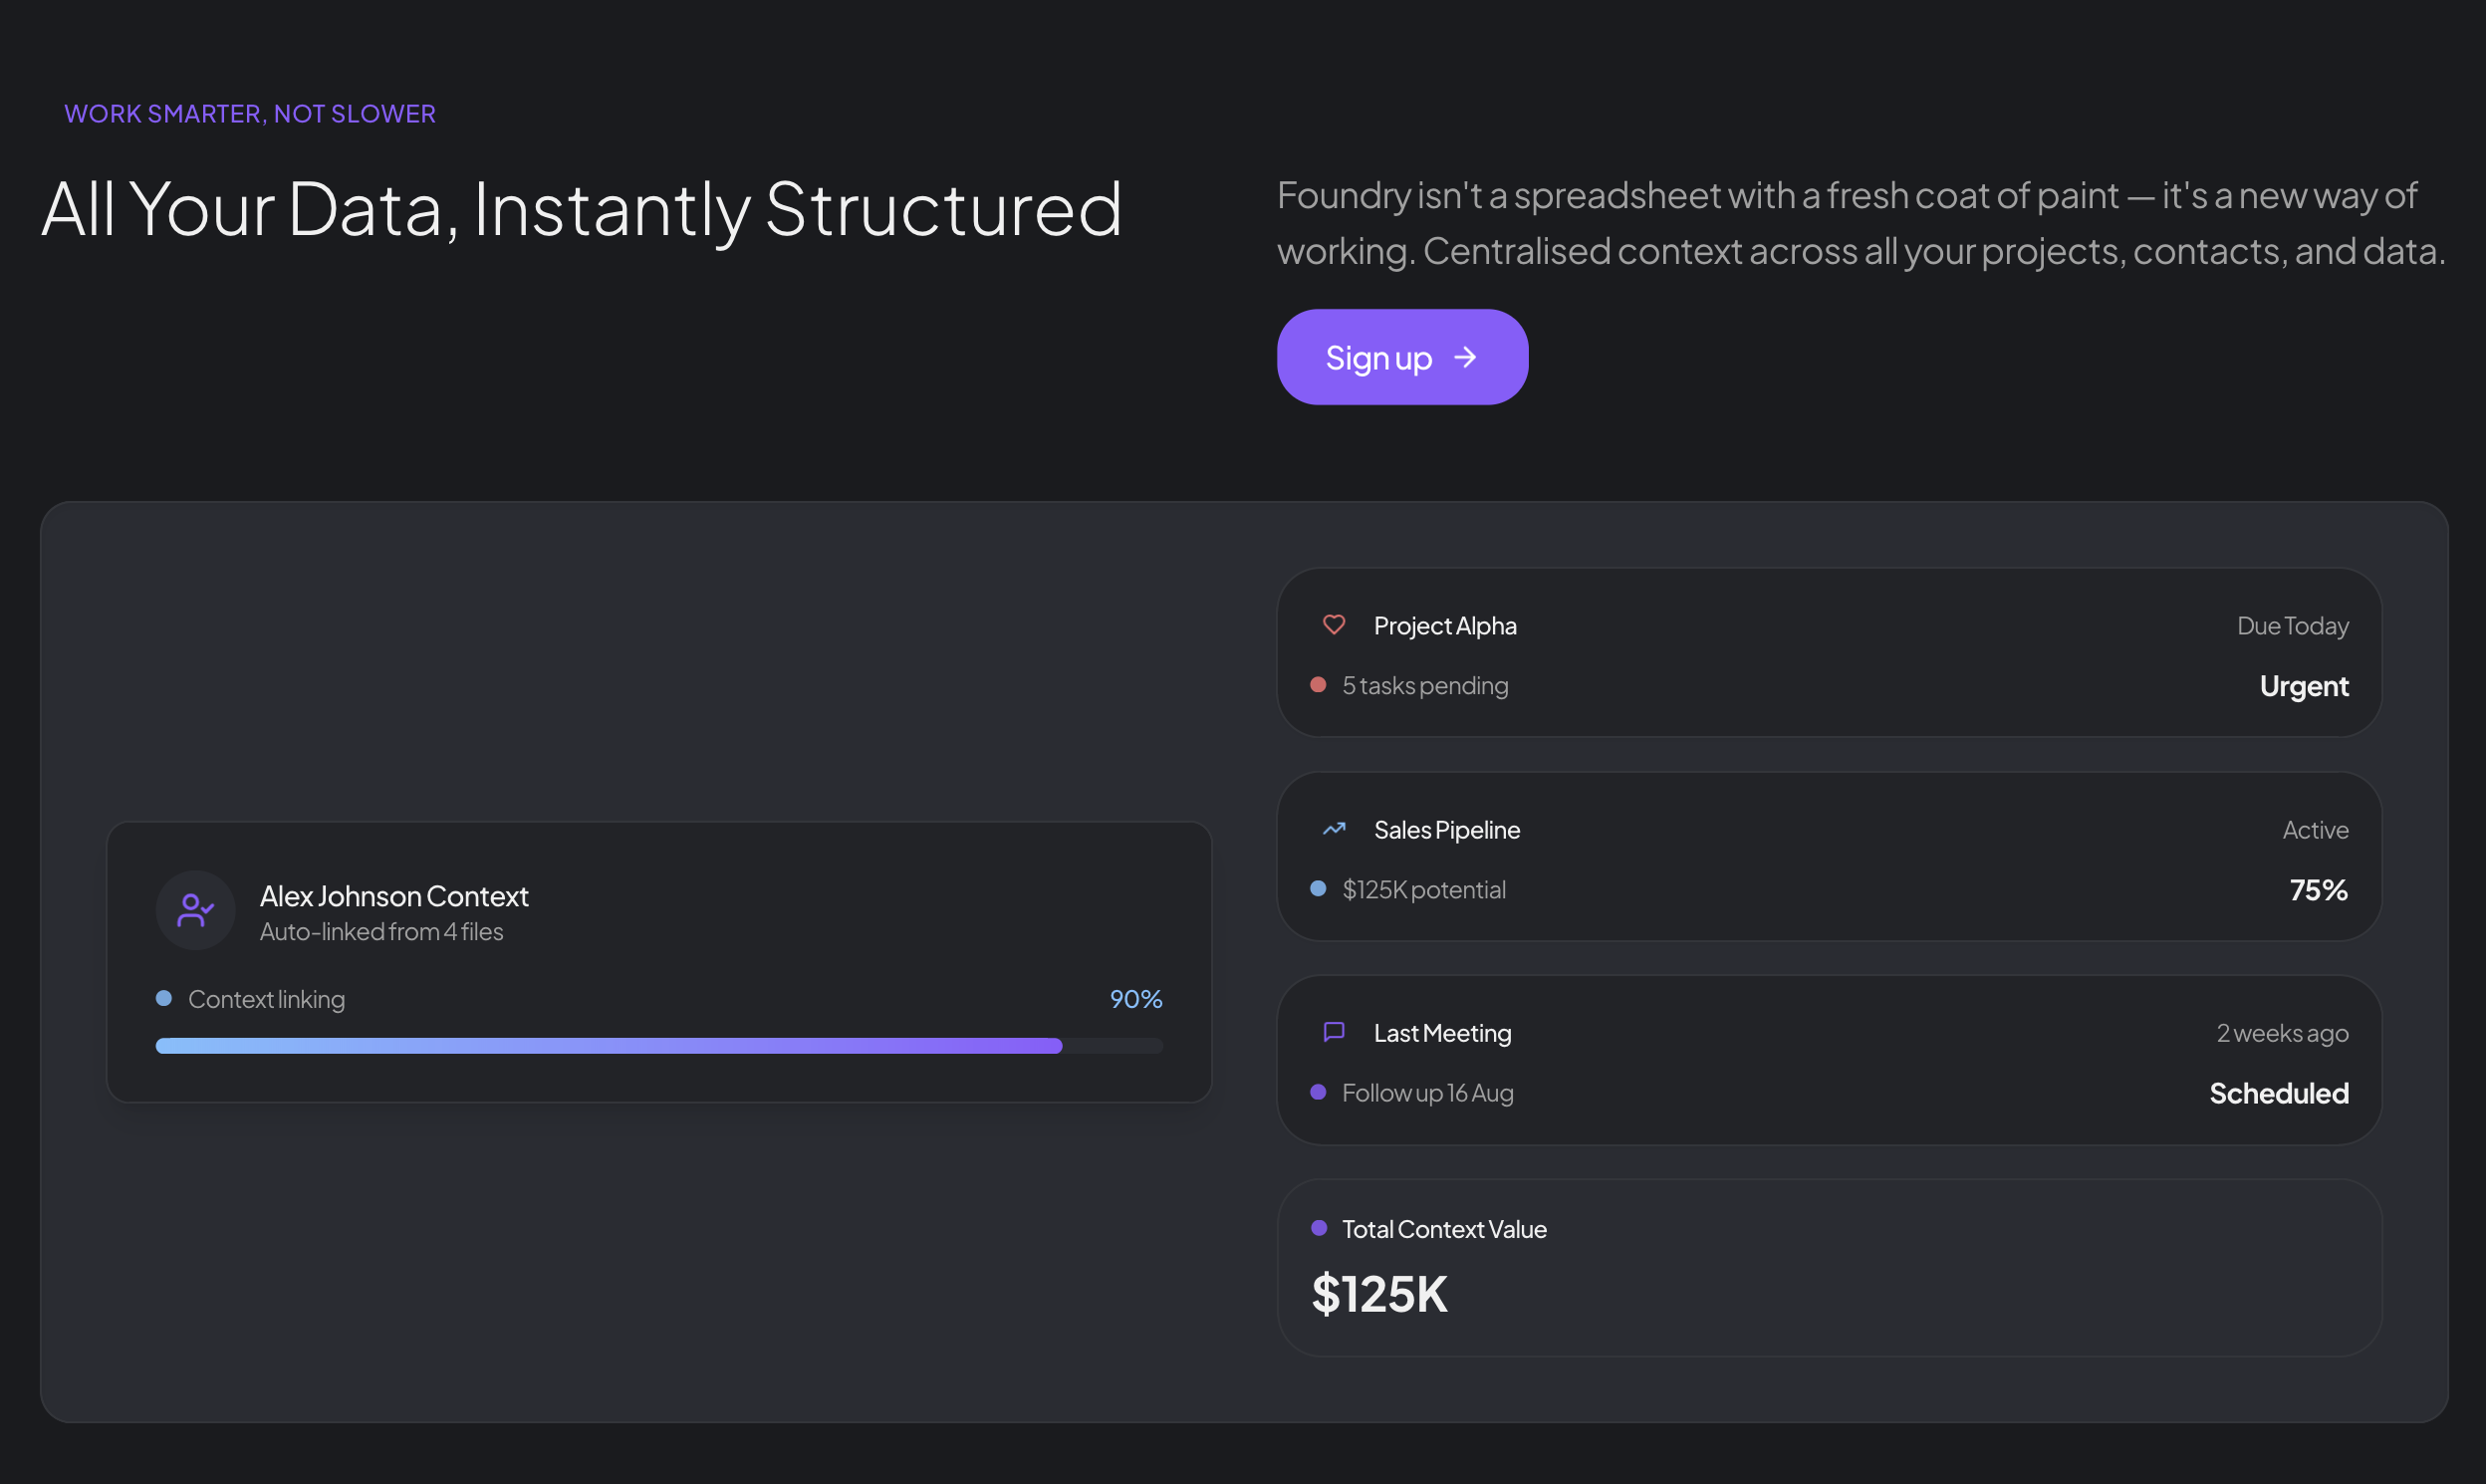Click the "Alex Johnson Context" title
The height and width of the screenshot is (1484, 2486).
coord(394,896)
